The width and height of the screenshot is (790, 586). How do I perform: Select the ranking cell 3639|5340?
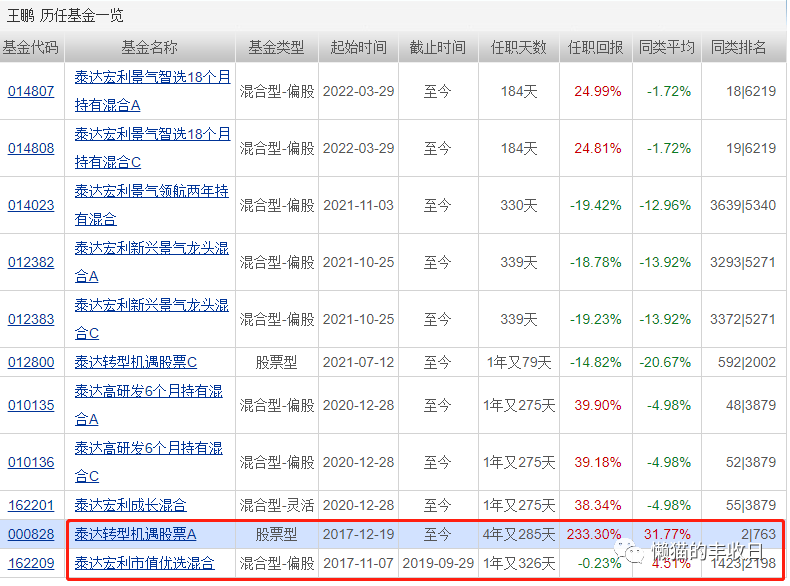click(x=743, y=205)
